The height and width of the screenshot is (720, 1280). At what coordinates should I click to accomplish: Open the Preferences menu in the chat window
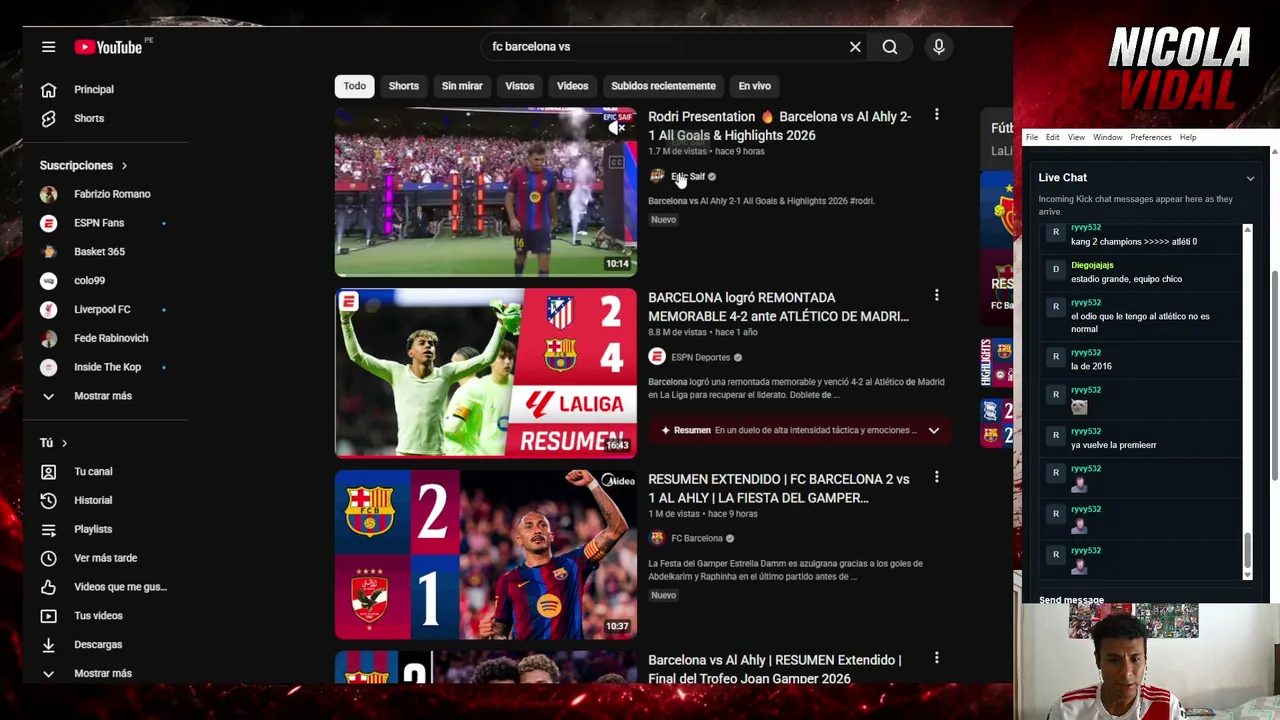(1151, 137)
